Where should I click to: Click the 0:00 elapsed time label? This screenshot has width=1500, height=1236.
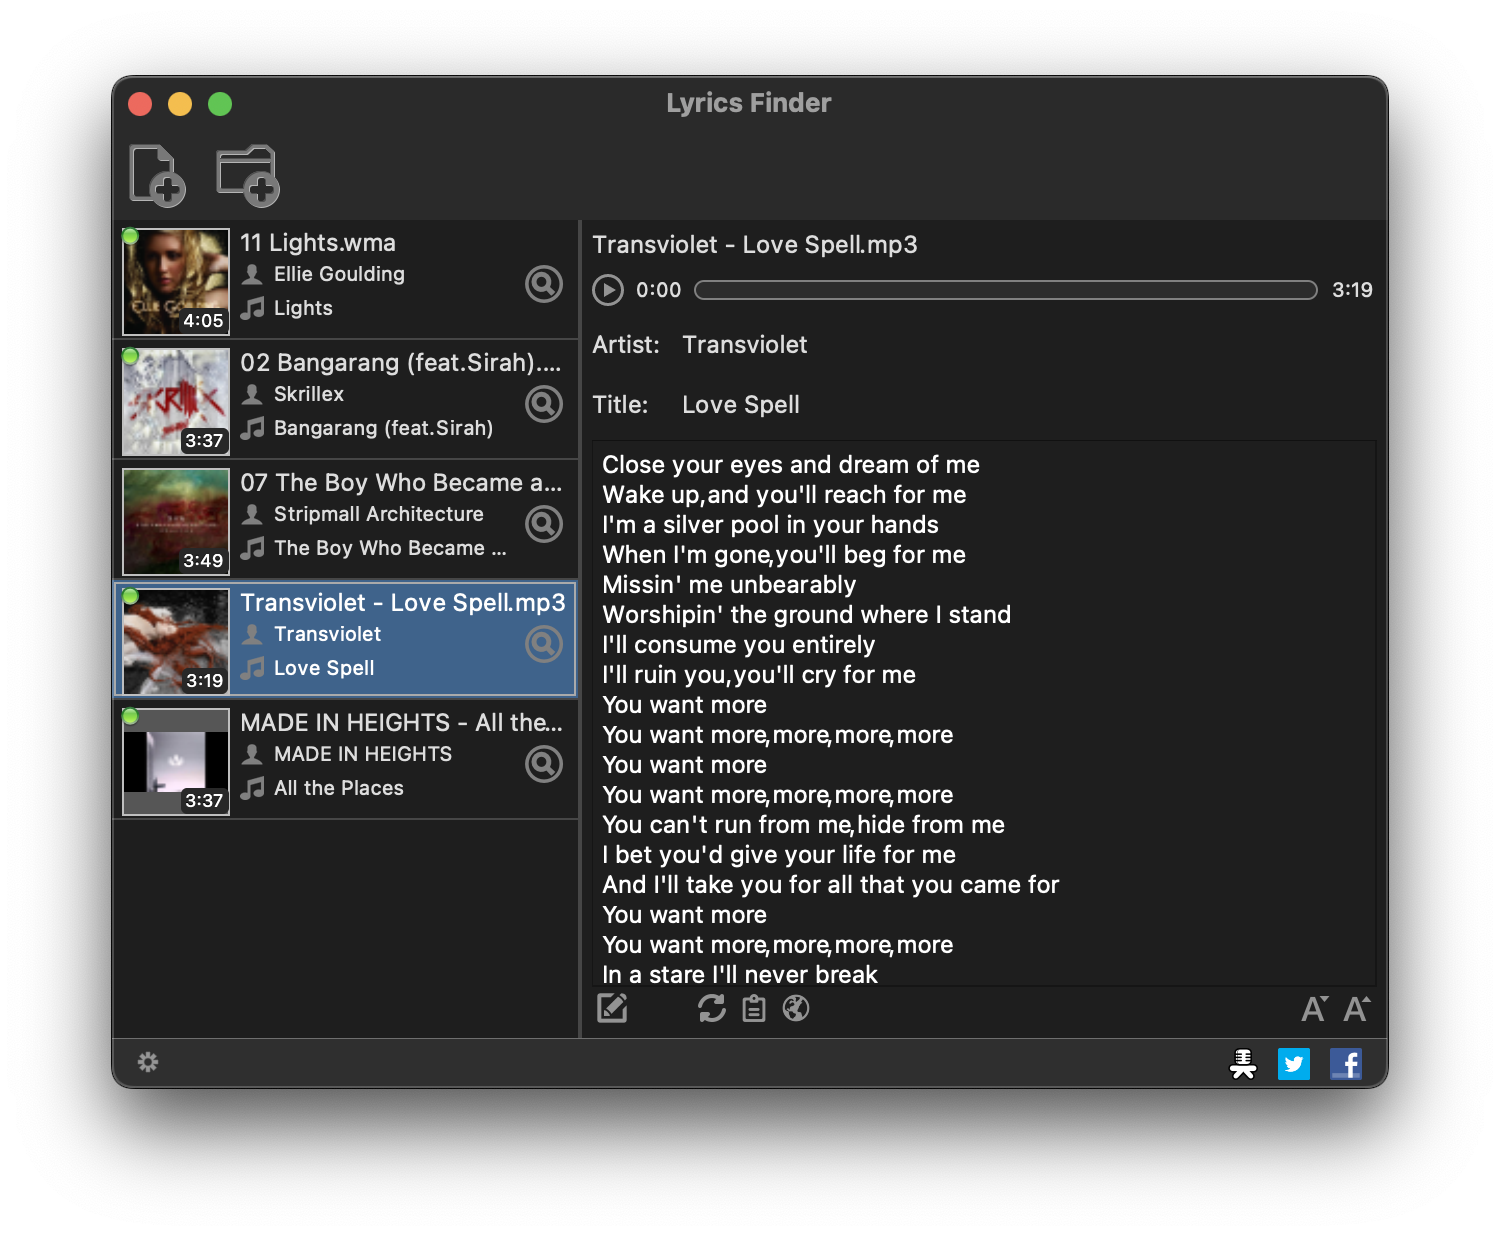click(658, 290)
